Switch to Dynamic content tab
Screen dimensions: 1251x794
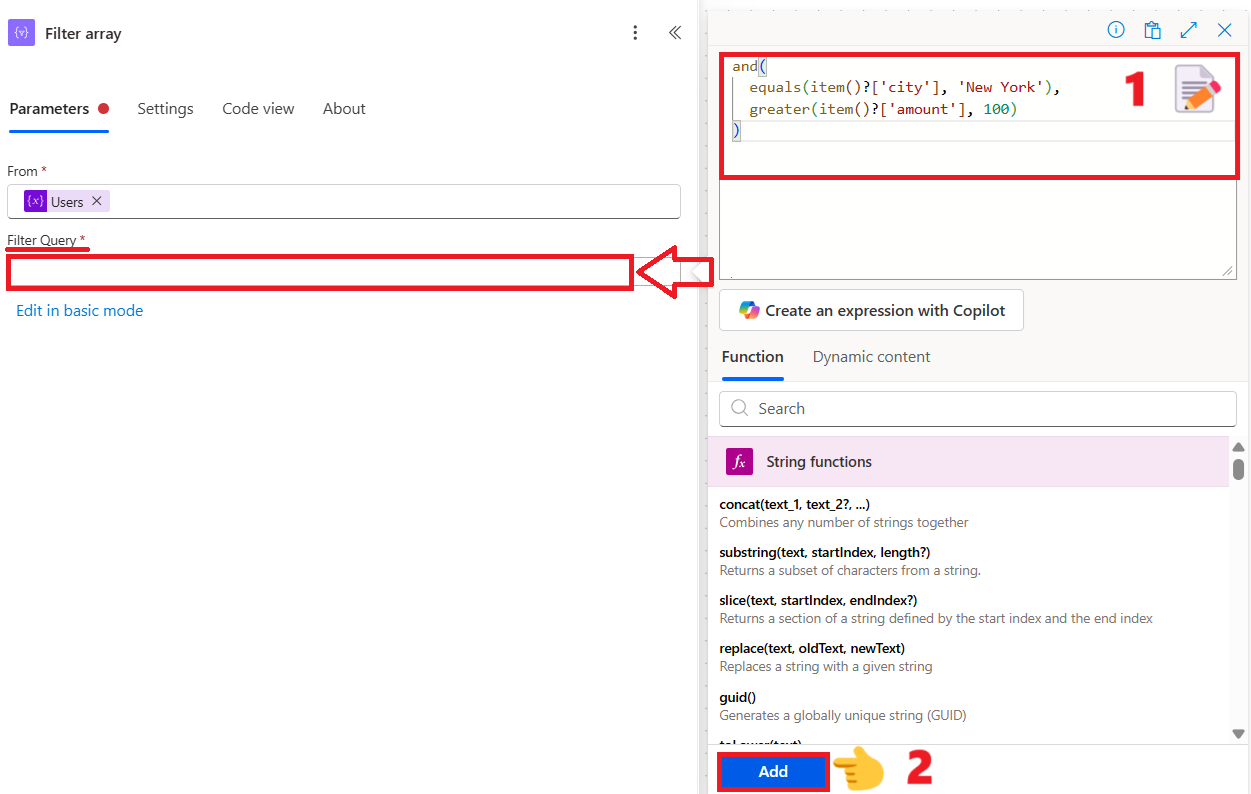(871, 357)
